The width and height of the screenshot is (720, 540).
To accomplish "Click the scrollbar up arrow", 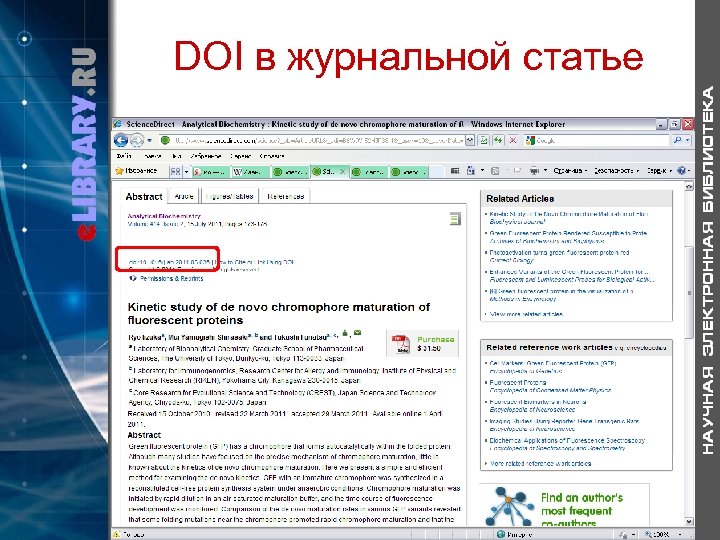I will 689,186.
